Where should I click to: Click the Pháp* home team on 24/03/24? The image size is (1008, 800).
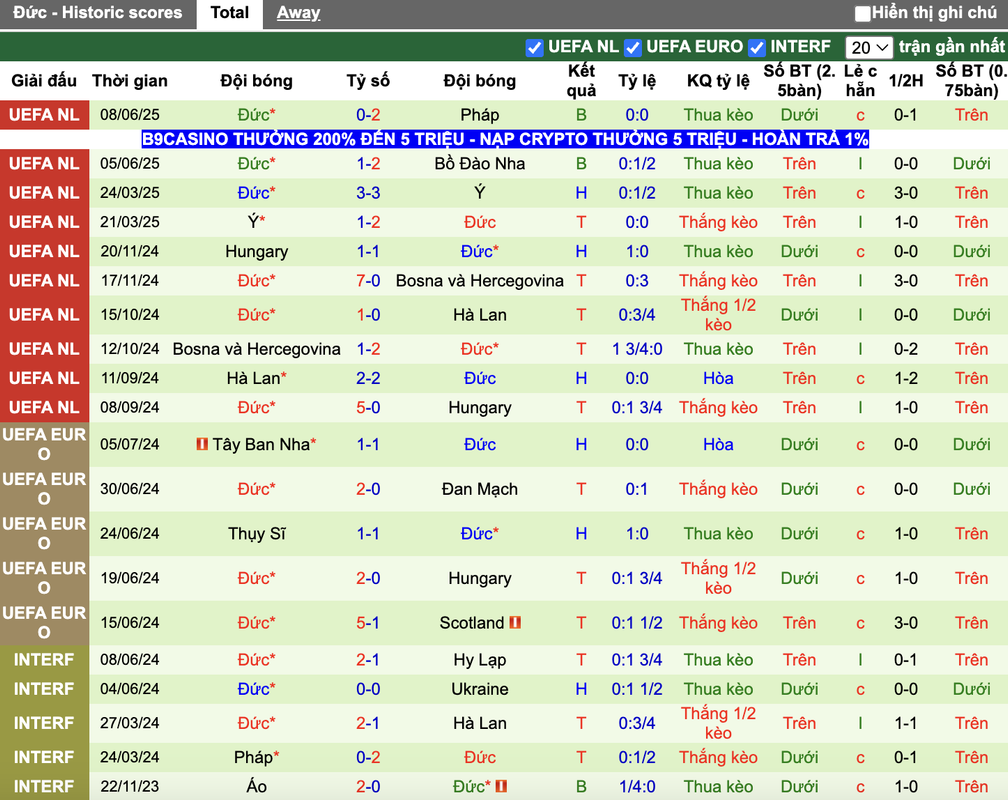point(256,758)
